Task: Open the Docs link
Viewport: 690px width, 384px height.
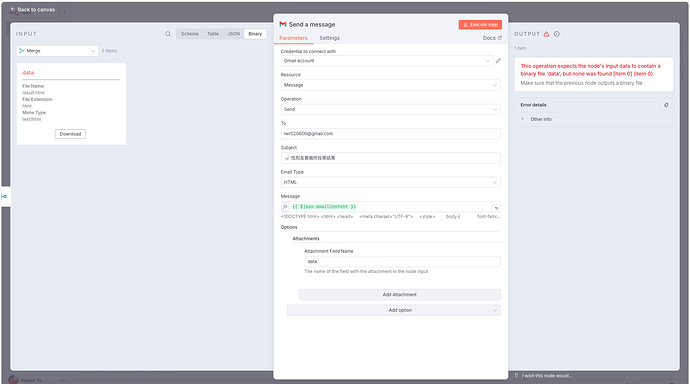Action: coord(492,38)
